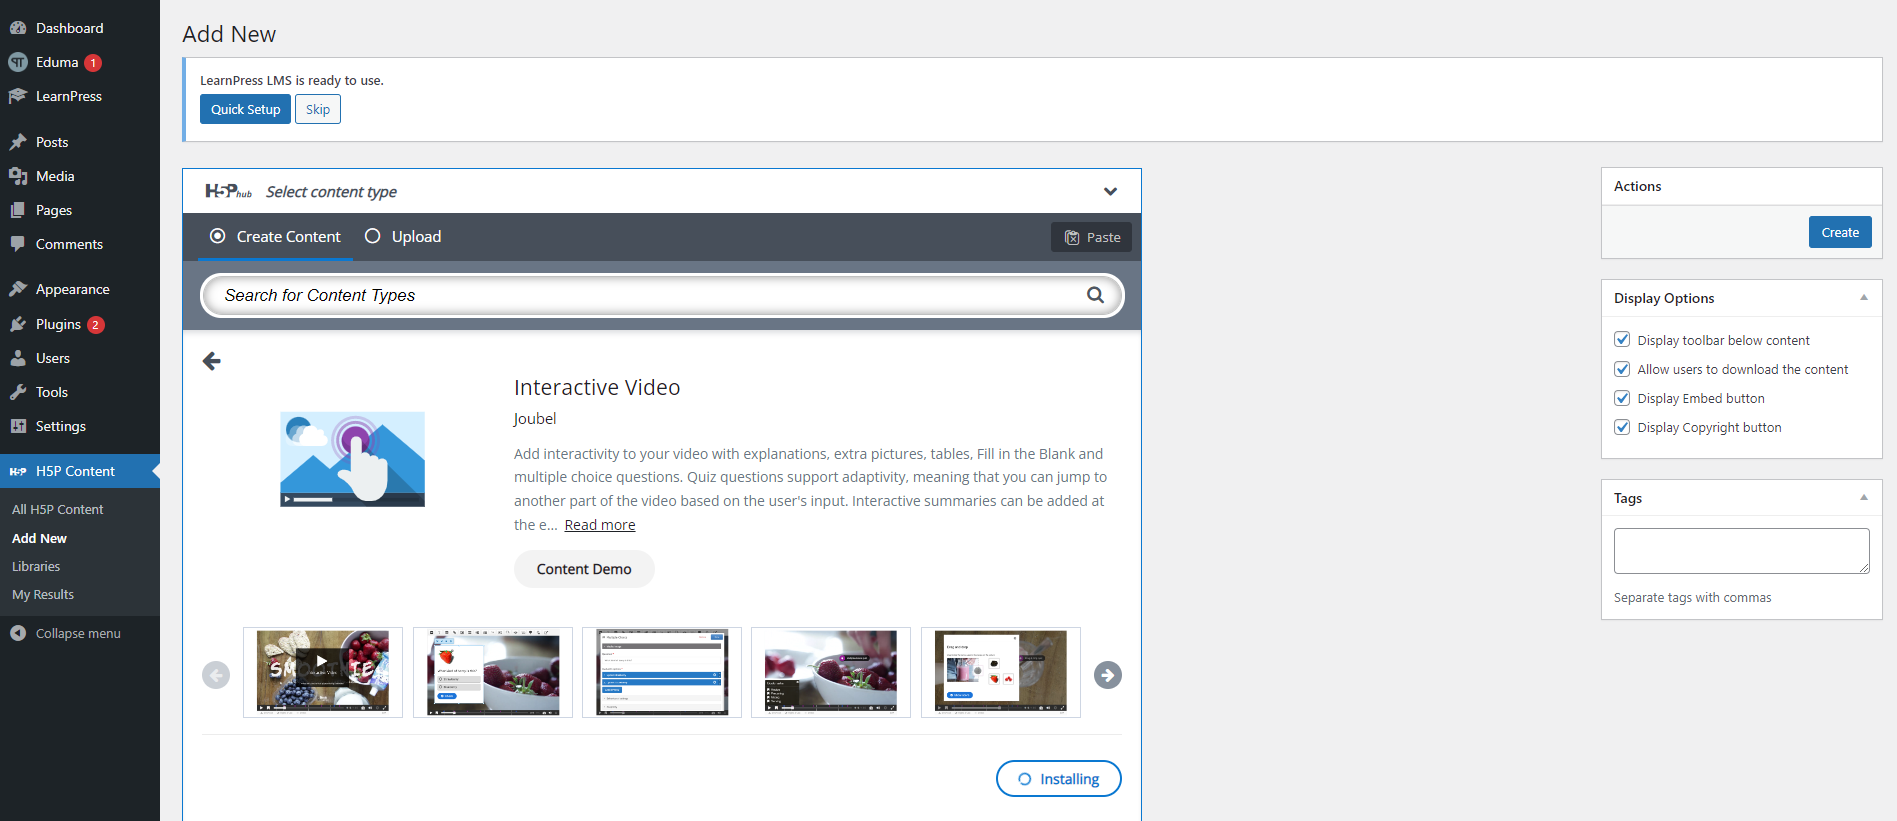
Task: Click the H5P hub logo
Action: click(x=228, y=191)
